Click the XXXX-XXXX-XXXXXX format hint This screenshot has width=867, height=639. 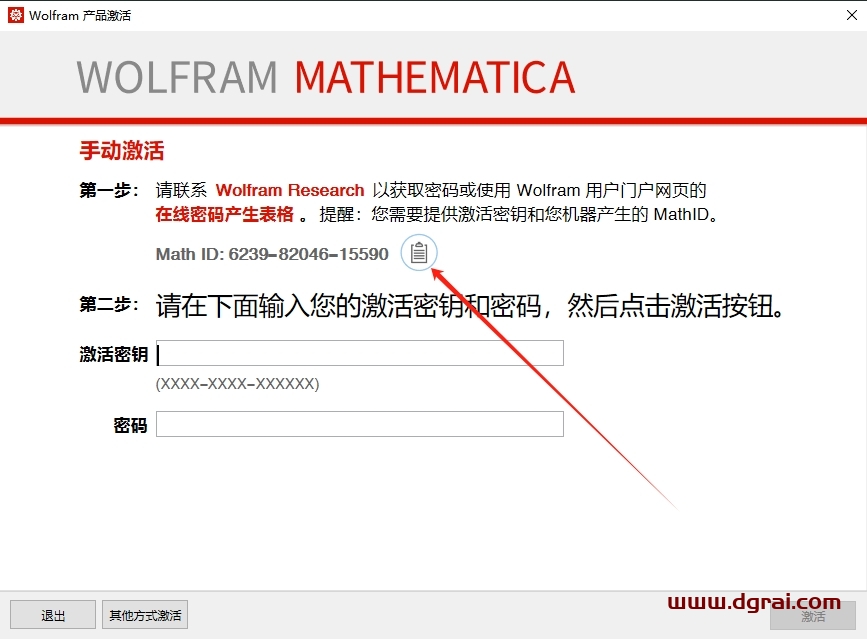237,384
